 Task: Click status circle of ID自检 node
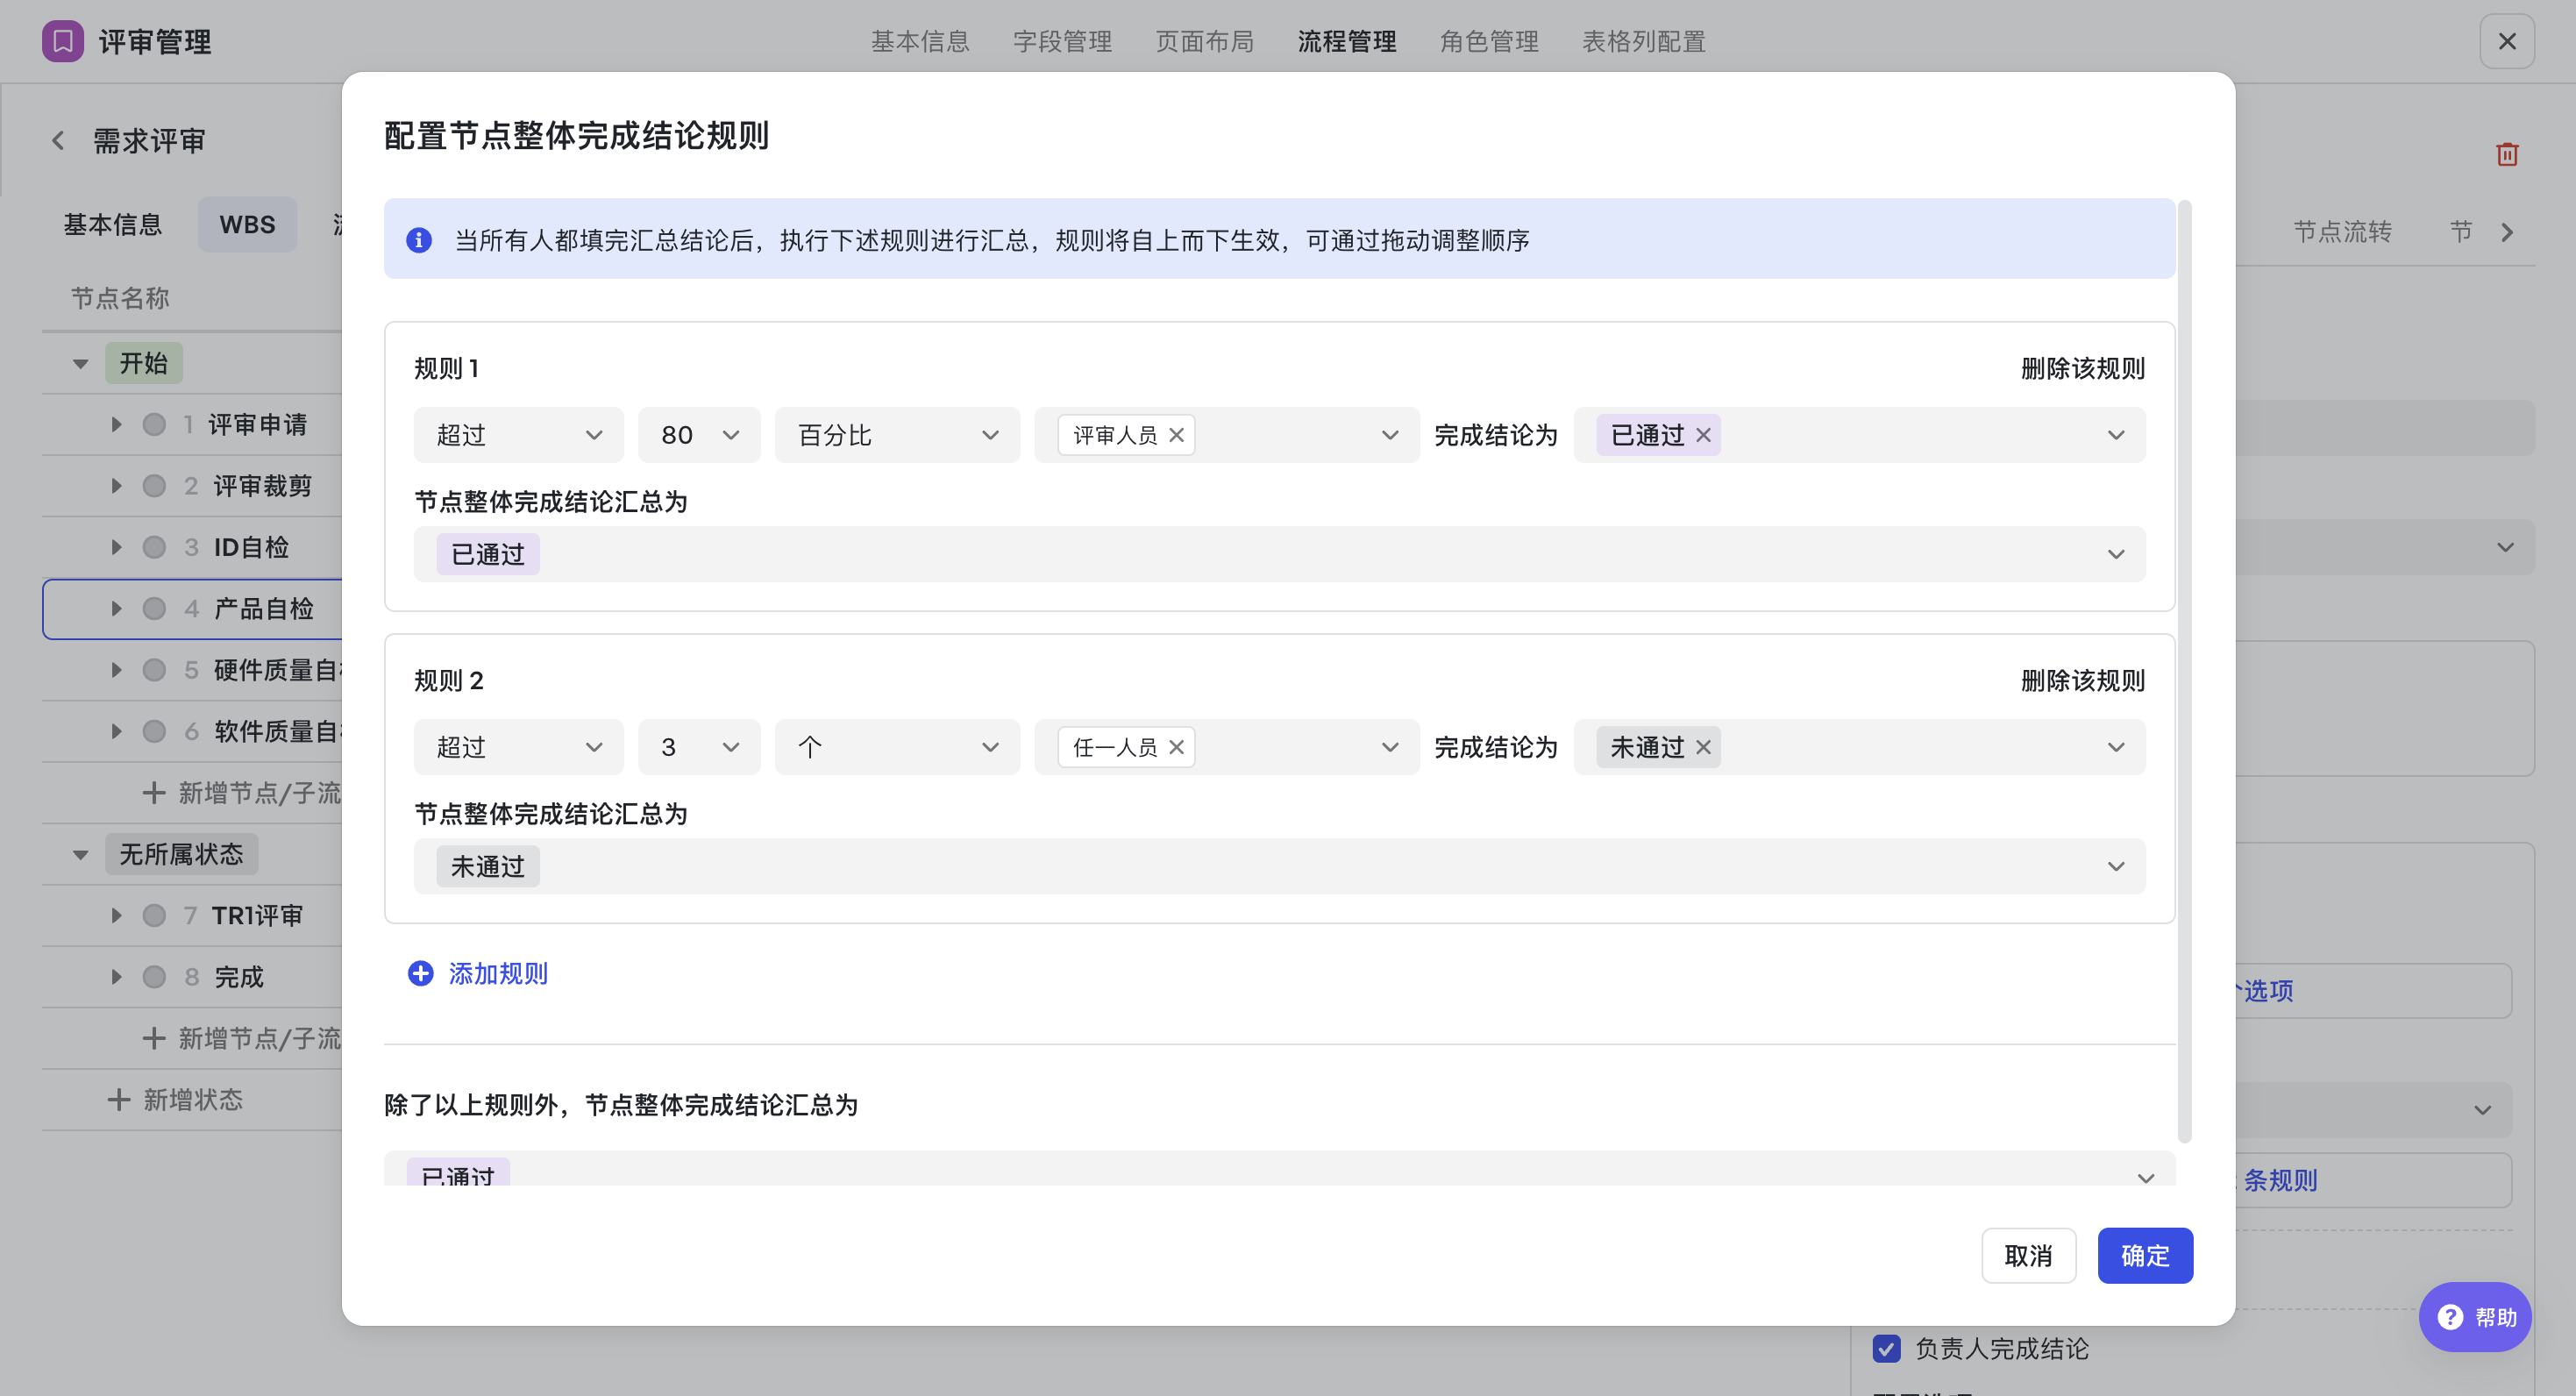(x=154, y=547)
